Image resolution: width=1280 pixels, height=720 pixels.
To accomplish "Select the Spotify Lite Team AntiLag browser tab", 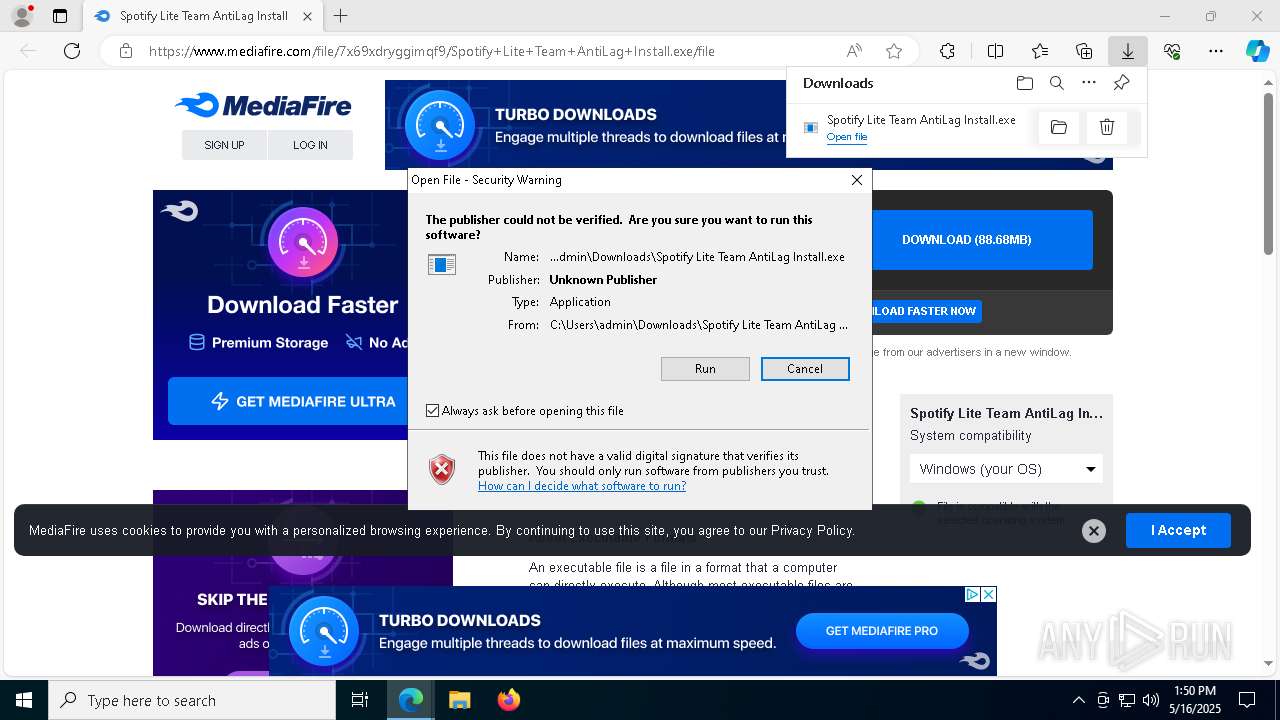I will 203,16.
